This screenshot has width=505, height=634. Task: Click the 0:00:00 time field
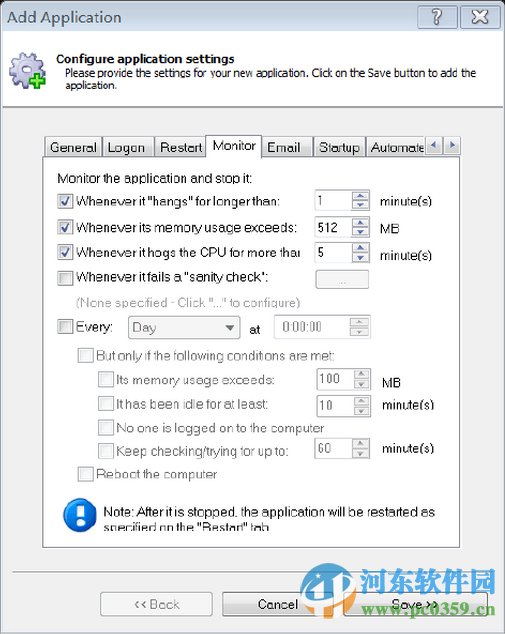point(312,327)
